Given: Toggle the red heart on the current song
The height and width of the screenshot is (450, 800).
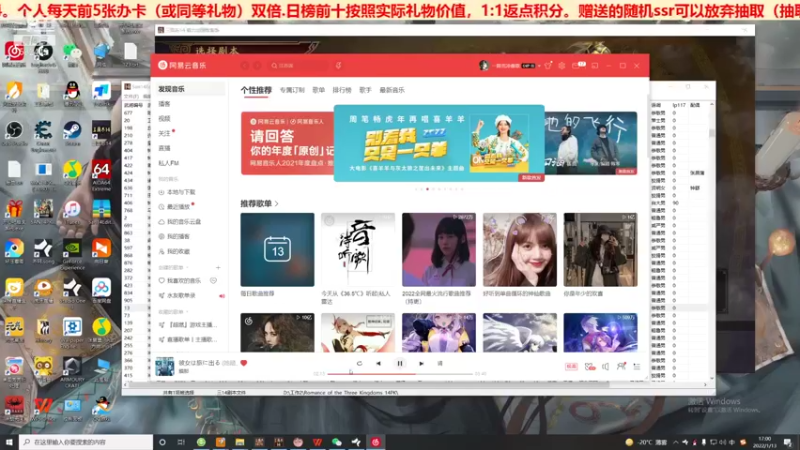Looking at the screenshot, I should click(244, 363).
